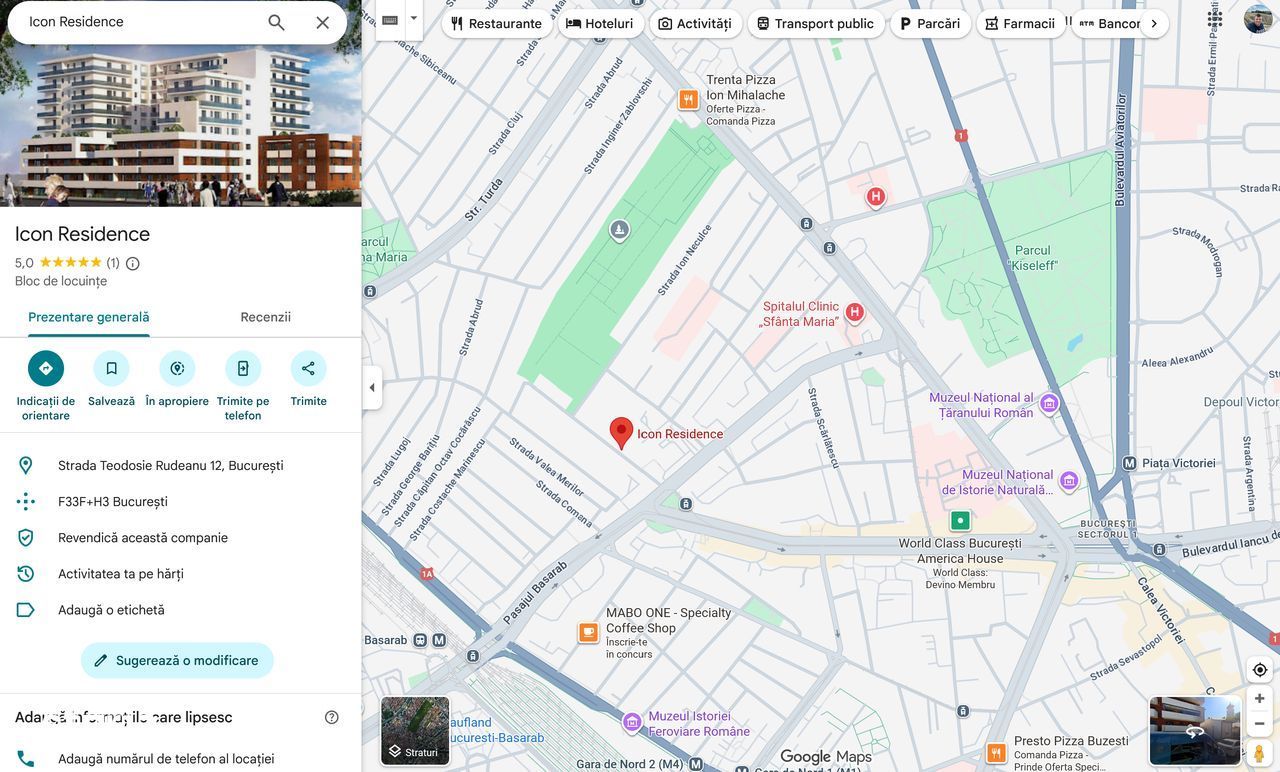The image size is (1280, 772).
Task: Toggle the Straturi layers satellite view
Action: point(415,731)
